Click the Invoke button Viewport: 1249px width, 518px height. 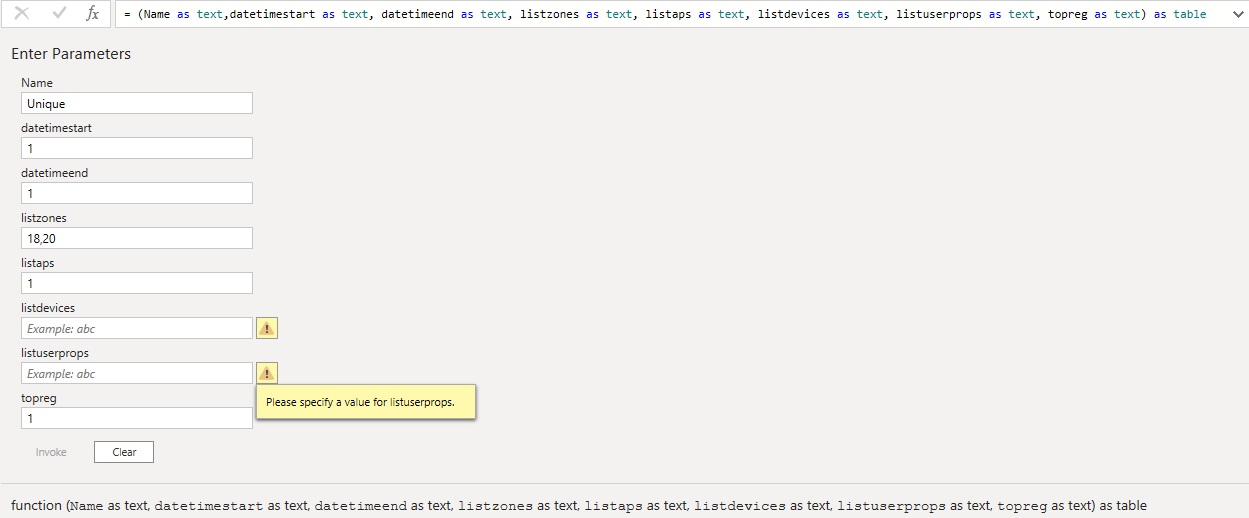point(51,452)
